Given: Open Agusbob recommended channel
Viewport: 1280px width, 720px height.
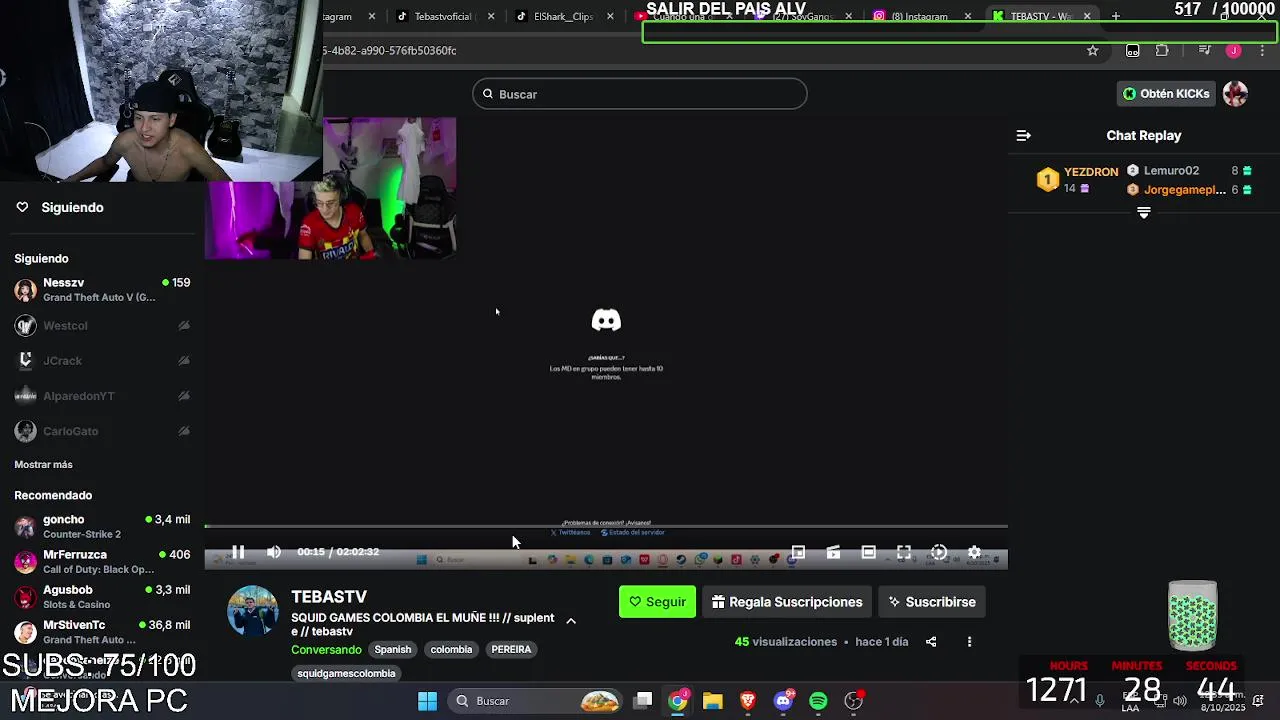Looking at the screenshot, I should 102,597.
